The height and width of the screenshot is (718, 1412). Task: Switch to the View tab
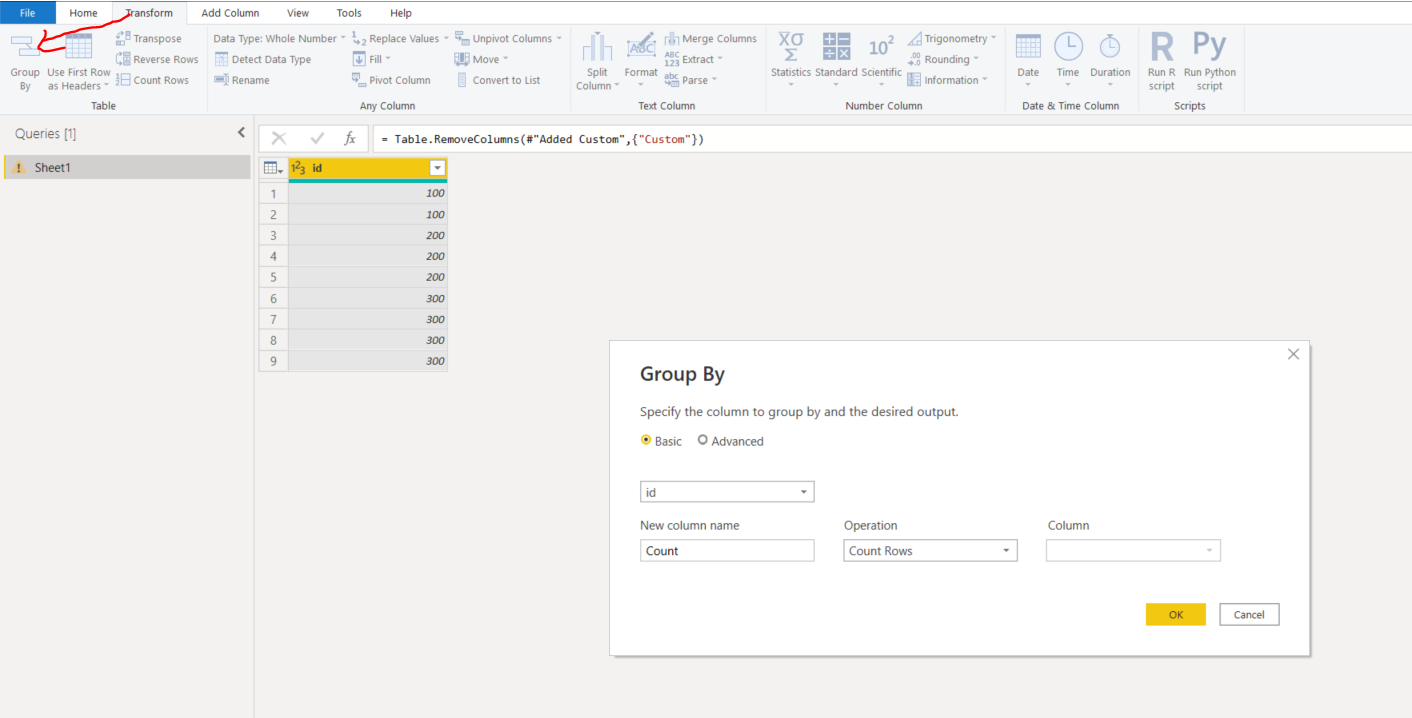point(298,13)
